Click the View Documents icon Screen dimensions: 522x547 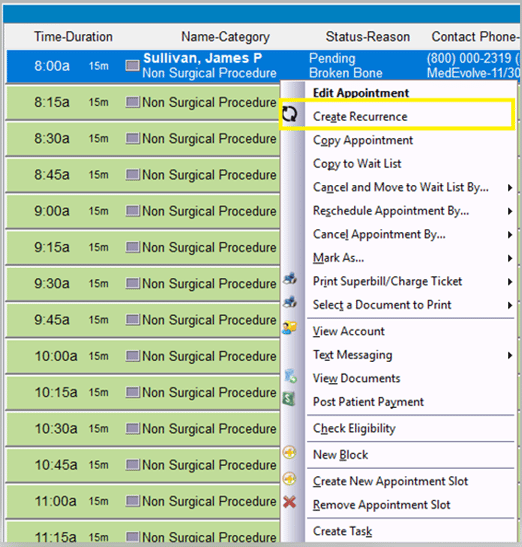coord(290,376)
